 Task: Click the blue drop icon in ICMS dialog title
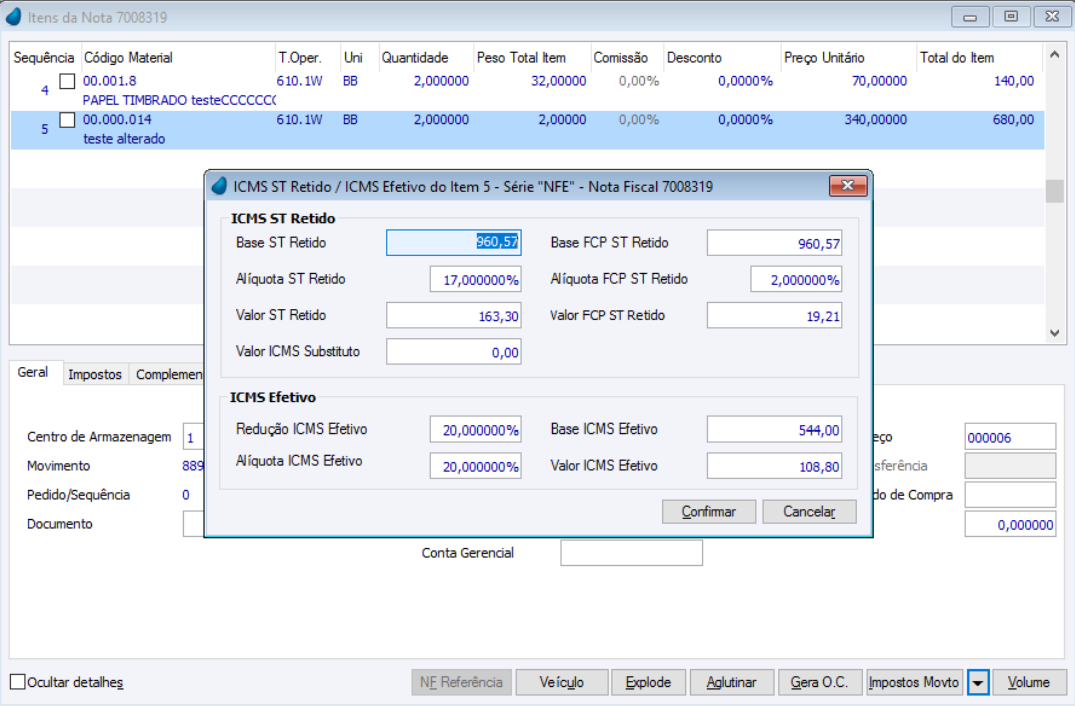[x=219, y=186]
